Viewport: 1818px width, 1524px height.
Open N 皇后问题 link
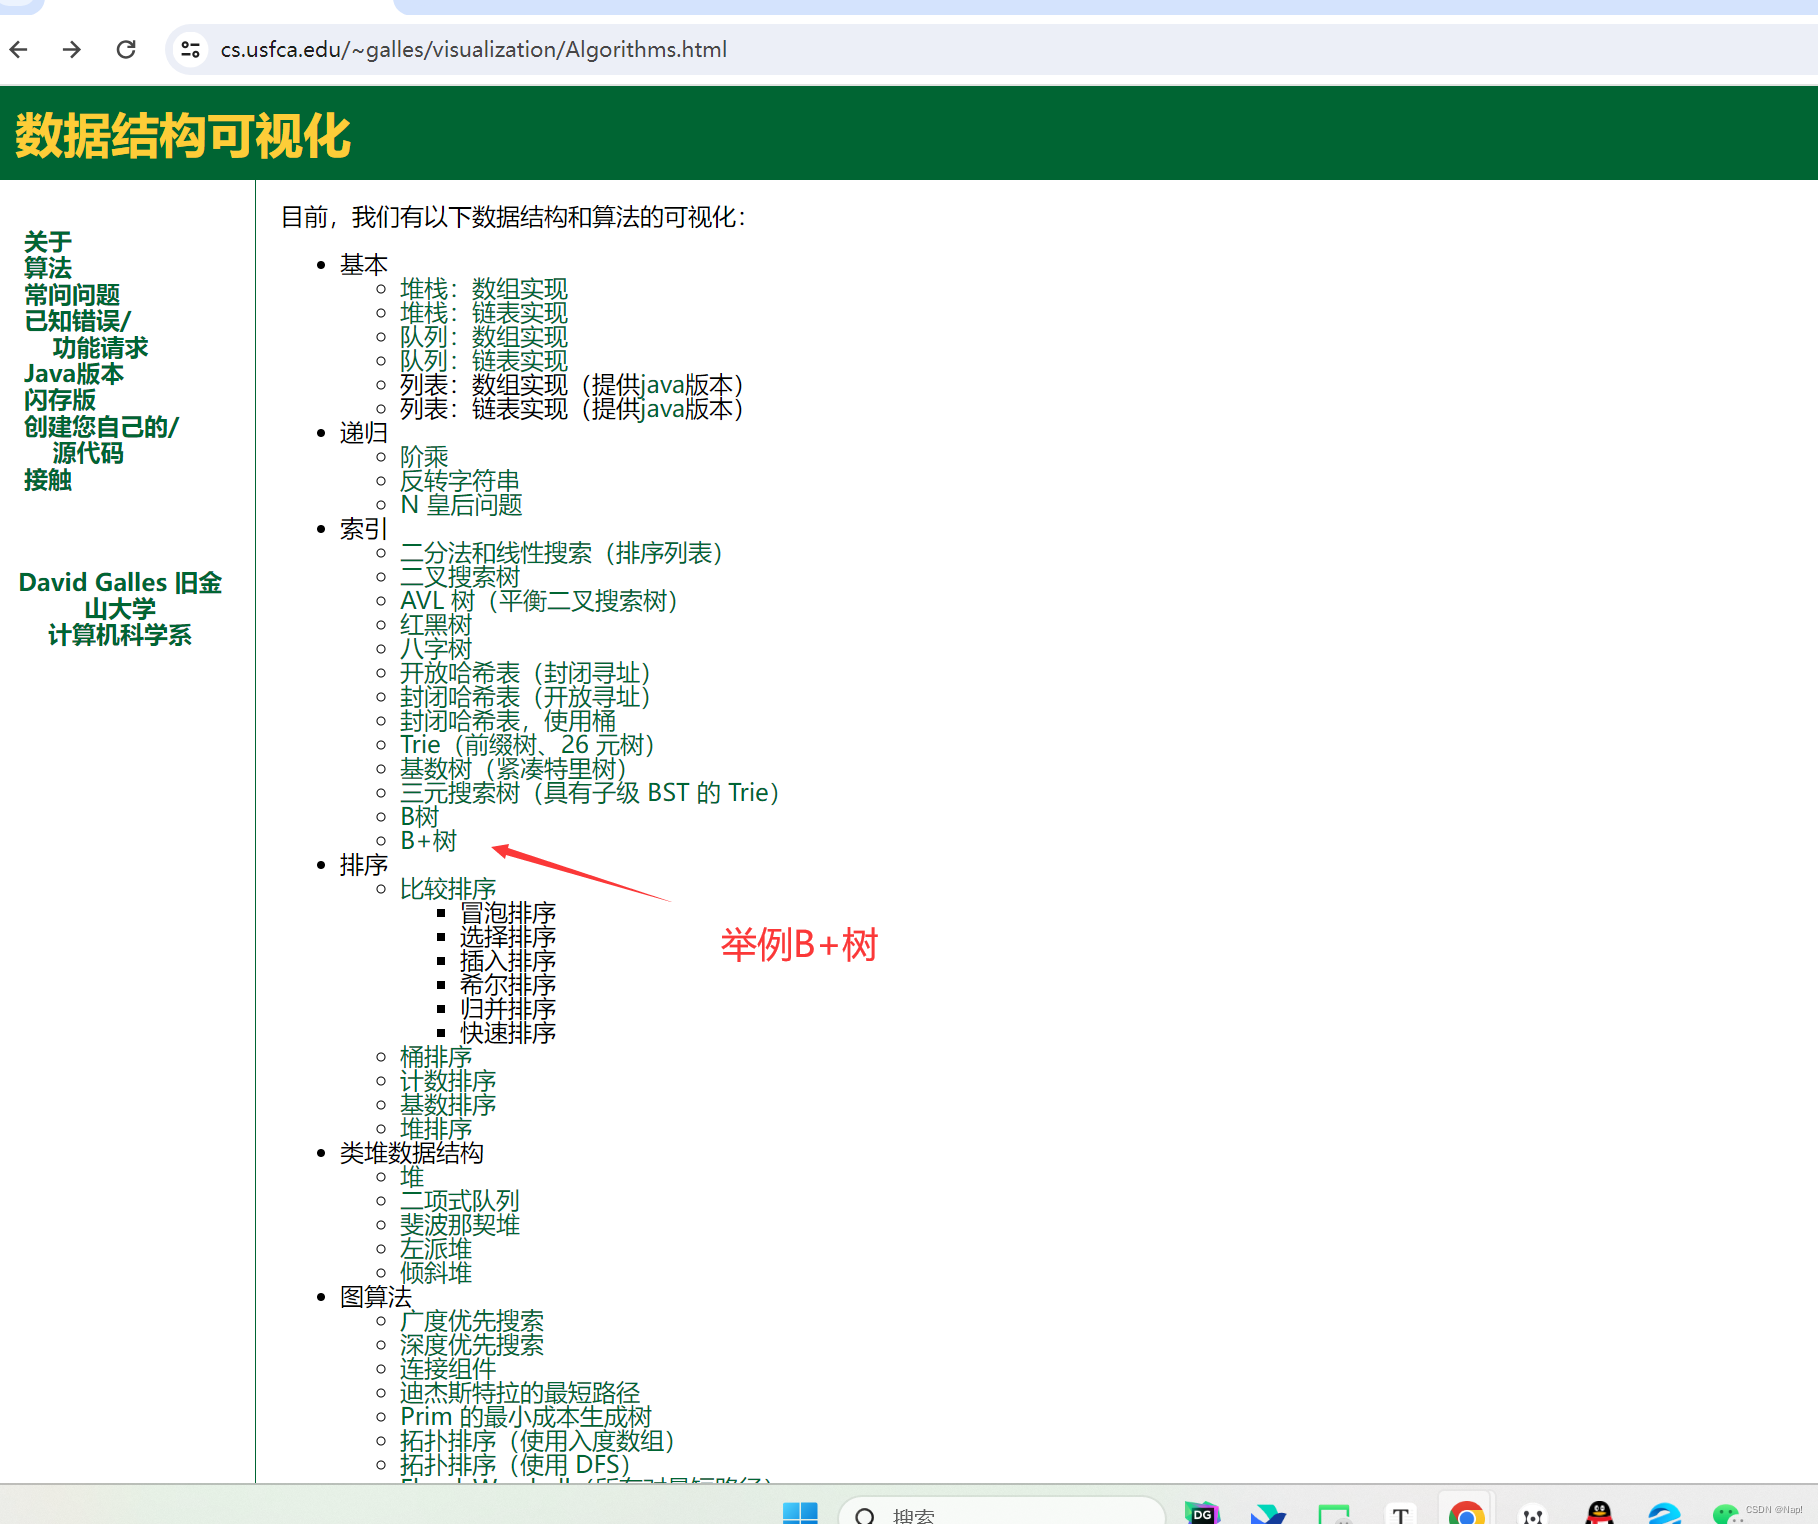click(x=461, y=505)
